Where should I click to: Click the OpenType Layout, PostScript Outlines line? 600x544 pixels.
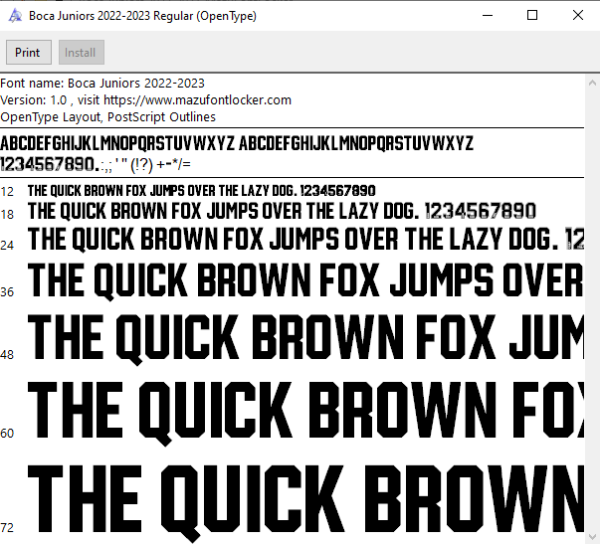click(108, 117)
